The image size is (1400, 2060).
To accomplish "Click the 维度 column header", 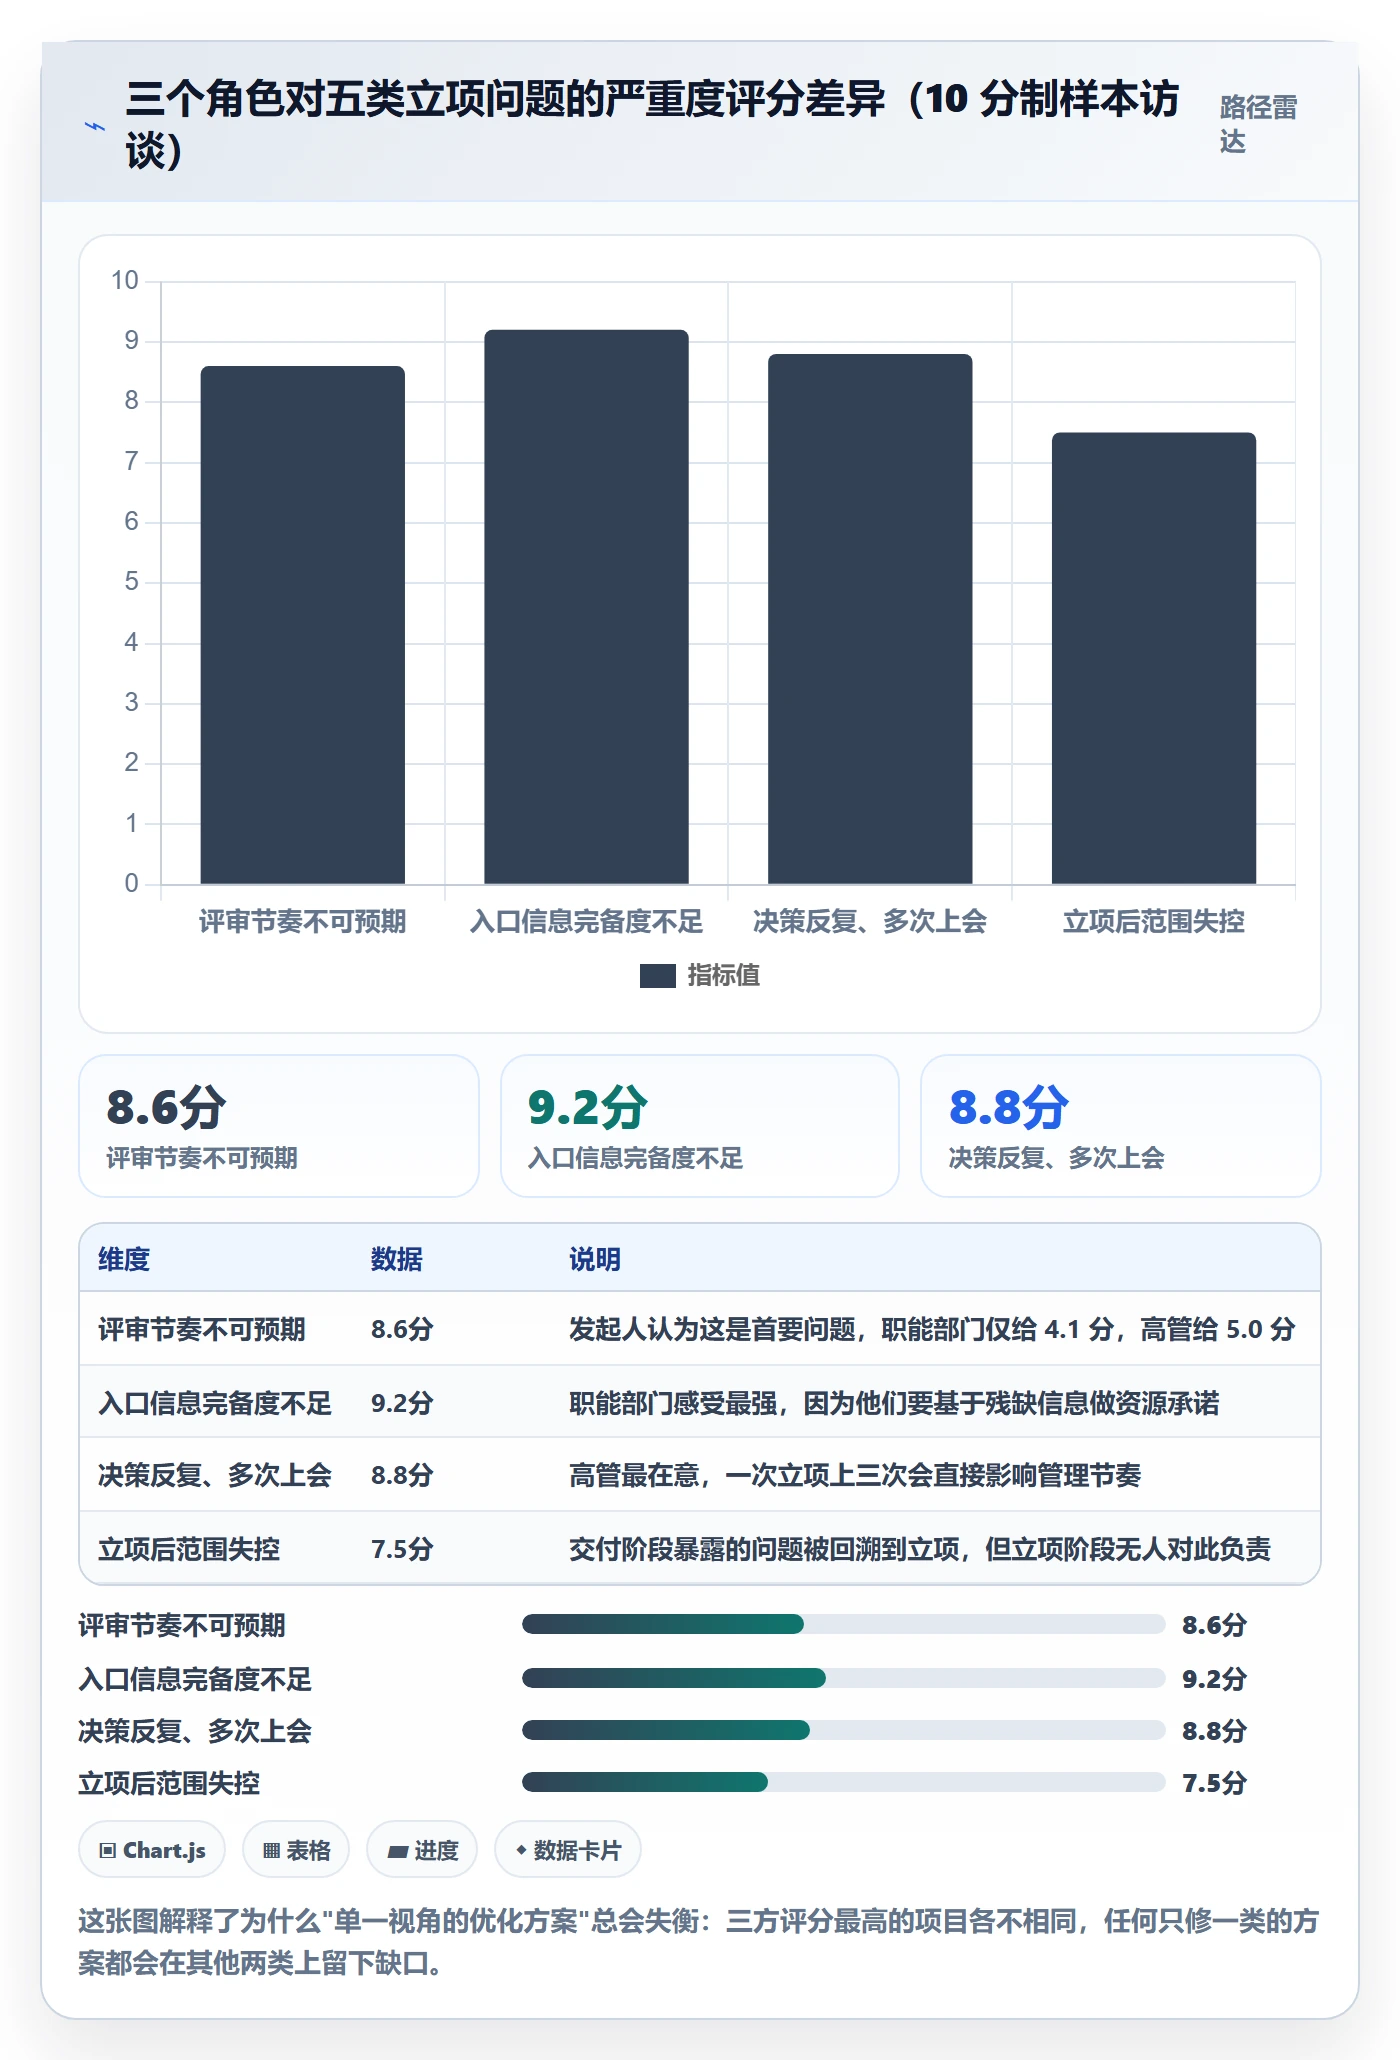I will tap(124, 1259).
